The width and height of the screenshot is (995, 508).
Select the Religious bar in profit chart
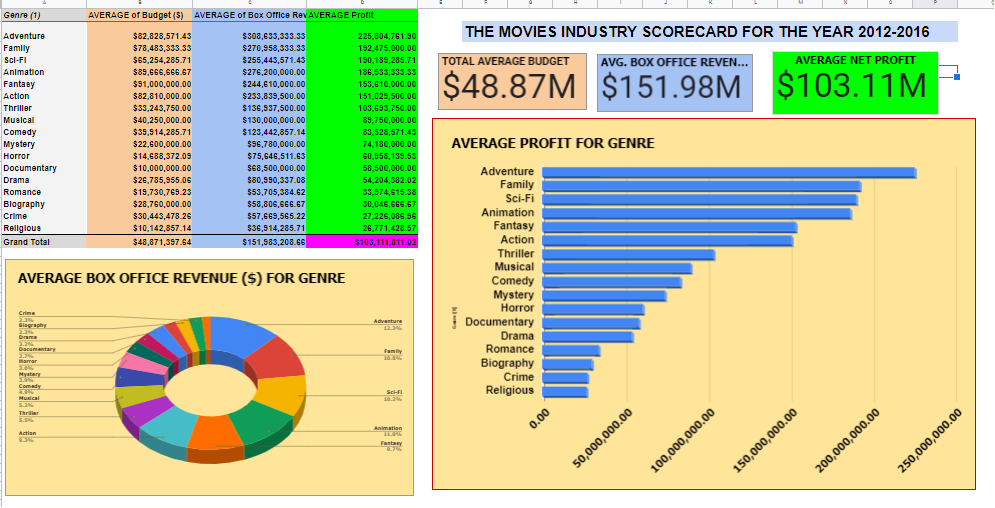click(564, 391)
